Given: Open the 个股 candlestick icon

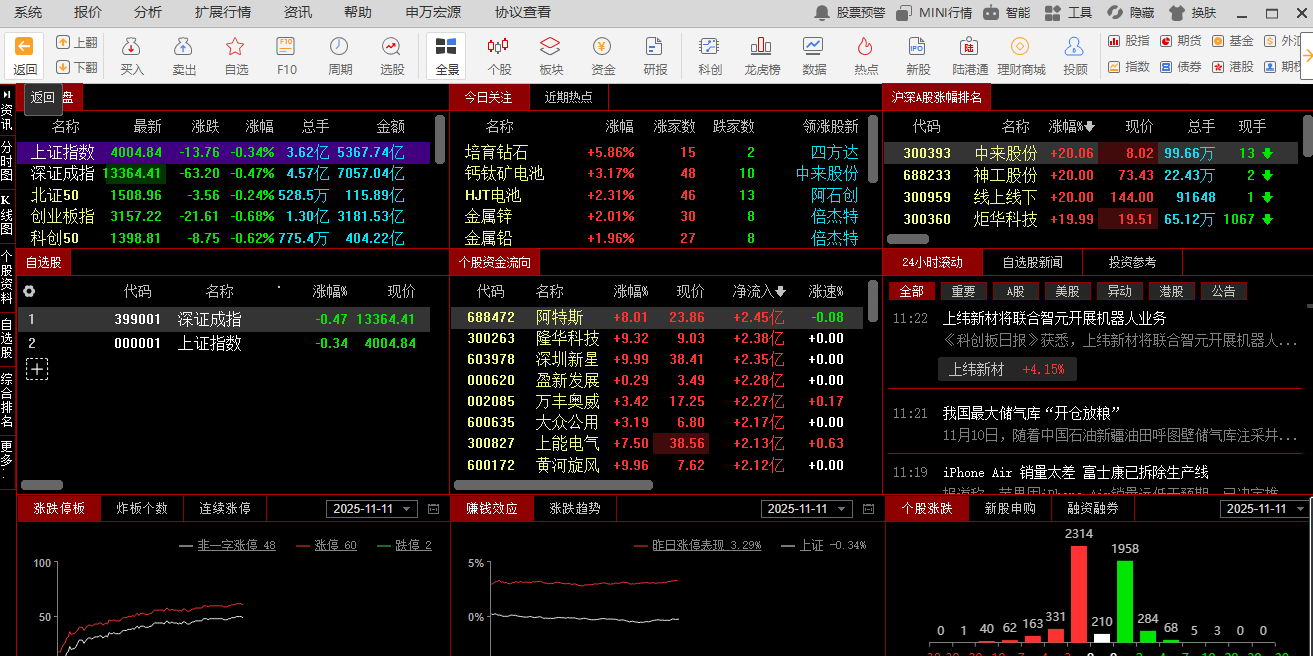Looking at the screenshot, I should tap(498, 55).
